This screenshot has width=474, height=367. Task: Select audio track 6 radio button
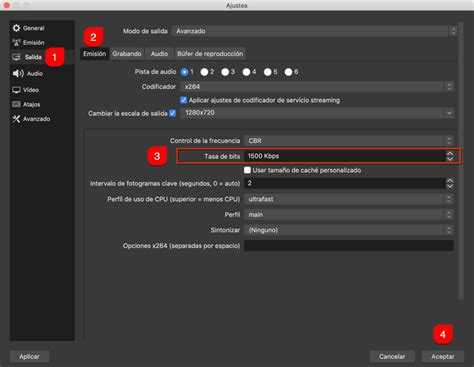coord(288,72)
